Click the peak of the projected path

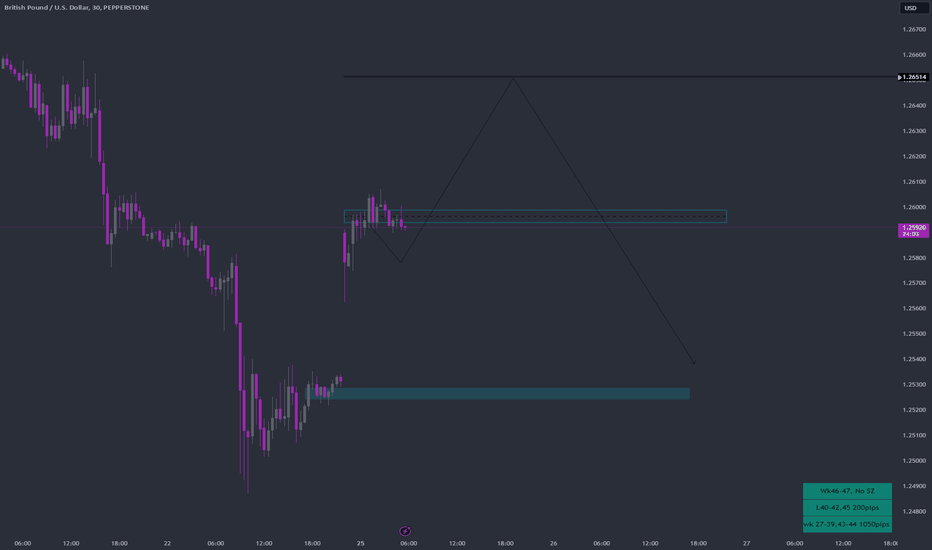(x=514, y=78)
